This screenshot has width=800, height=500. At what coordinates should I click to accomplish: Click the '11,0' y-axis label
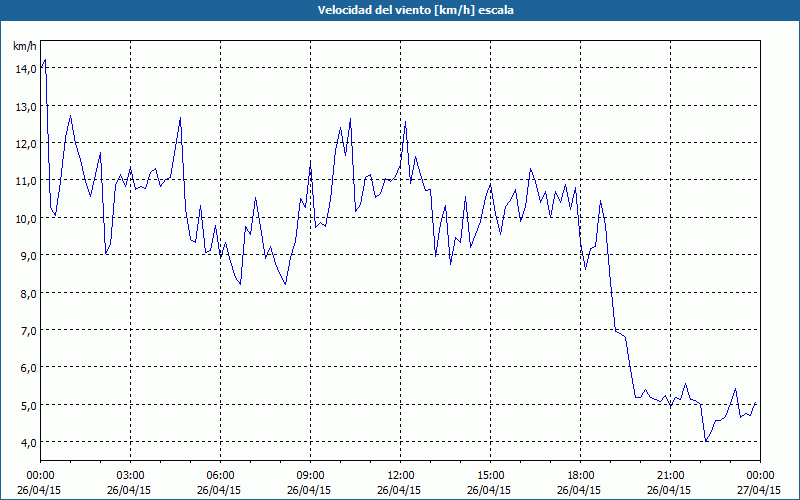(26, 181)
